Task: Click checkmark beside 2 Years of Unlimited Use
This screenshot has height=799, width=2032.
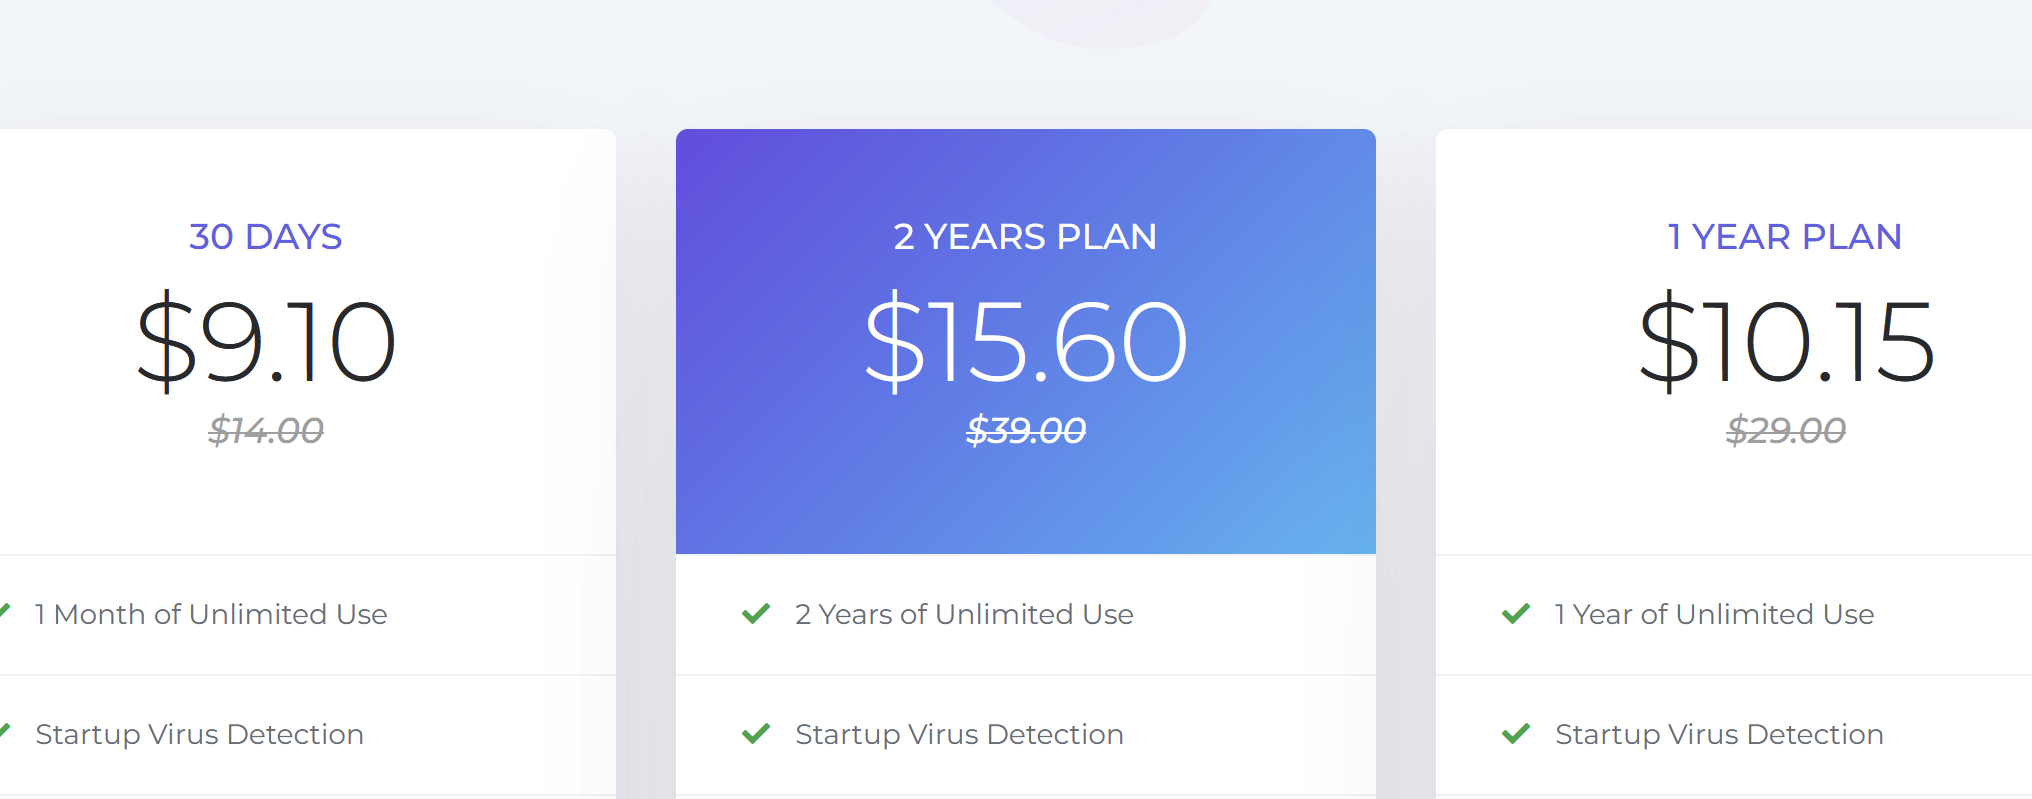Action: pyautogui.click(x=756, y=613)
